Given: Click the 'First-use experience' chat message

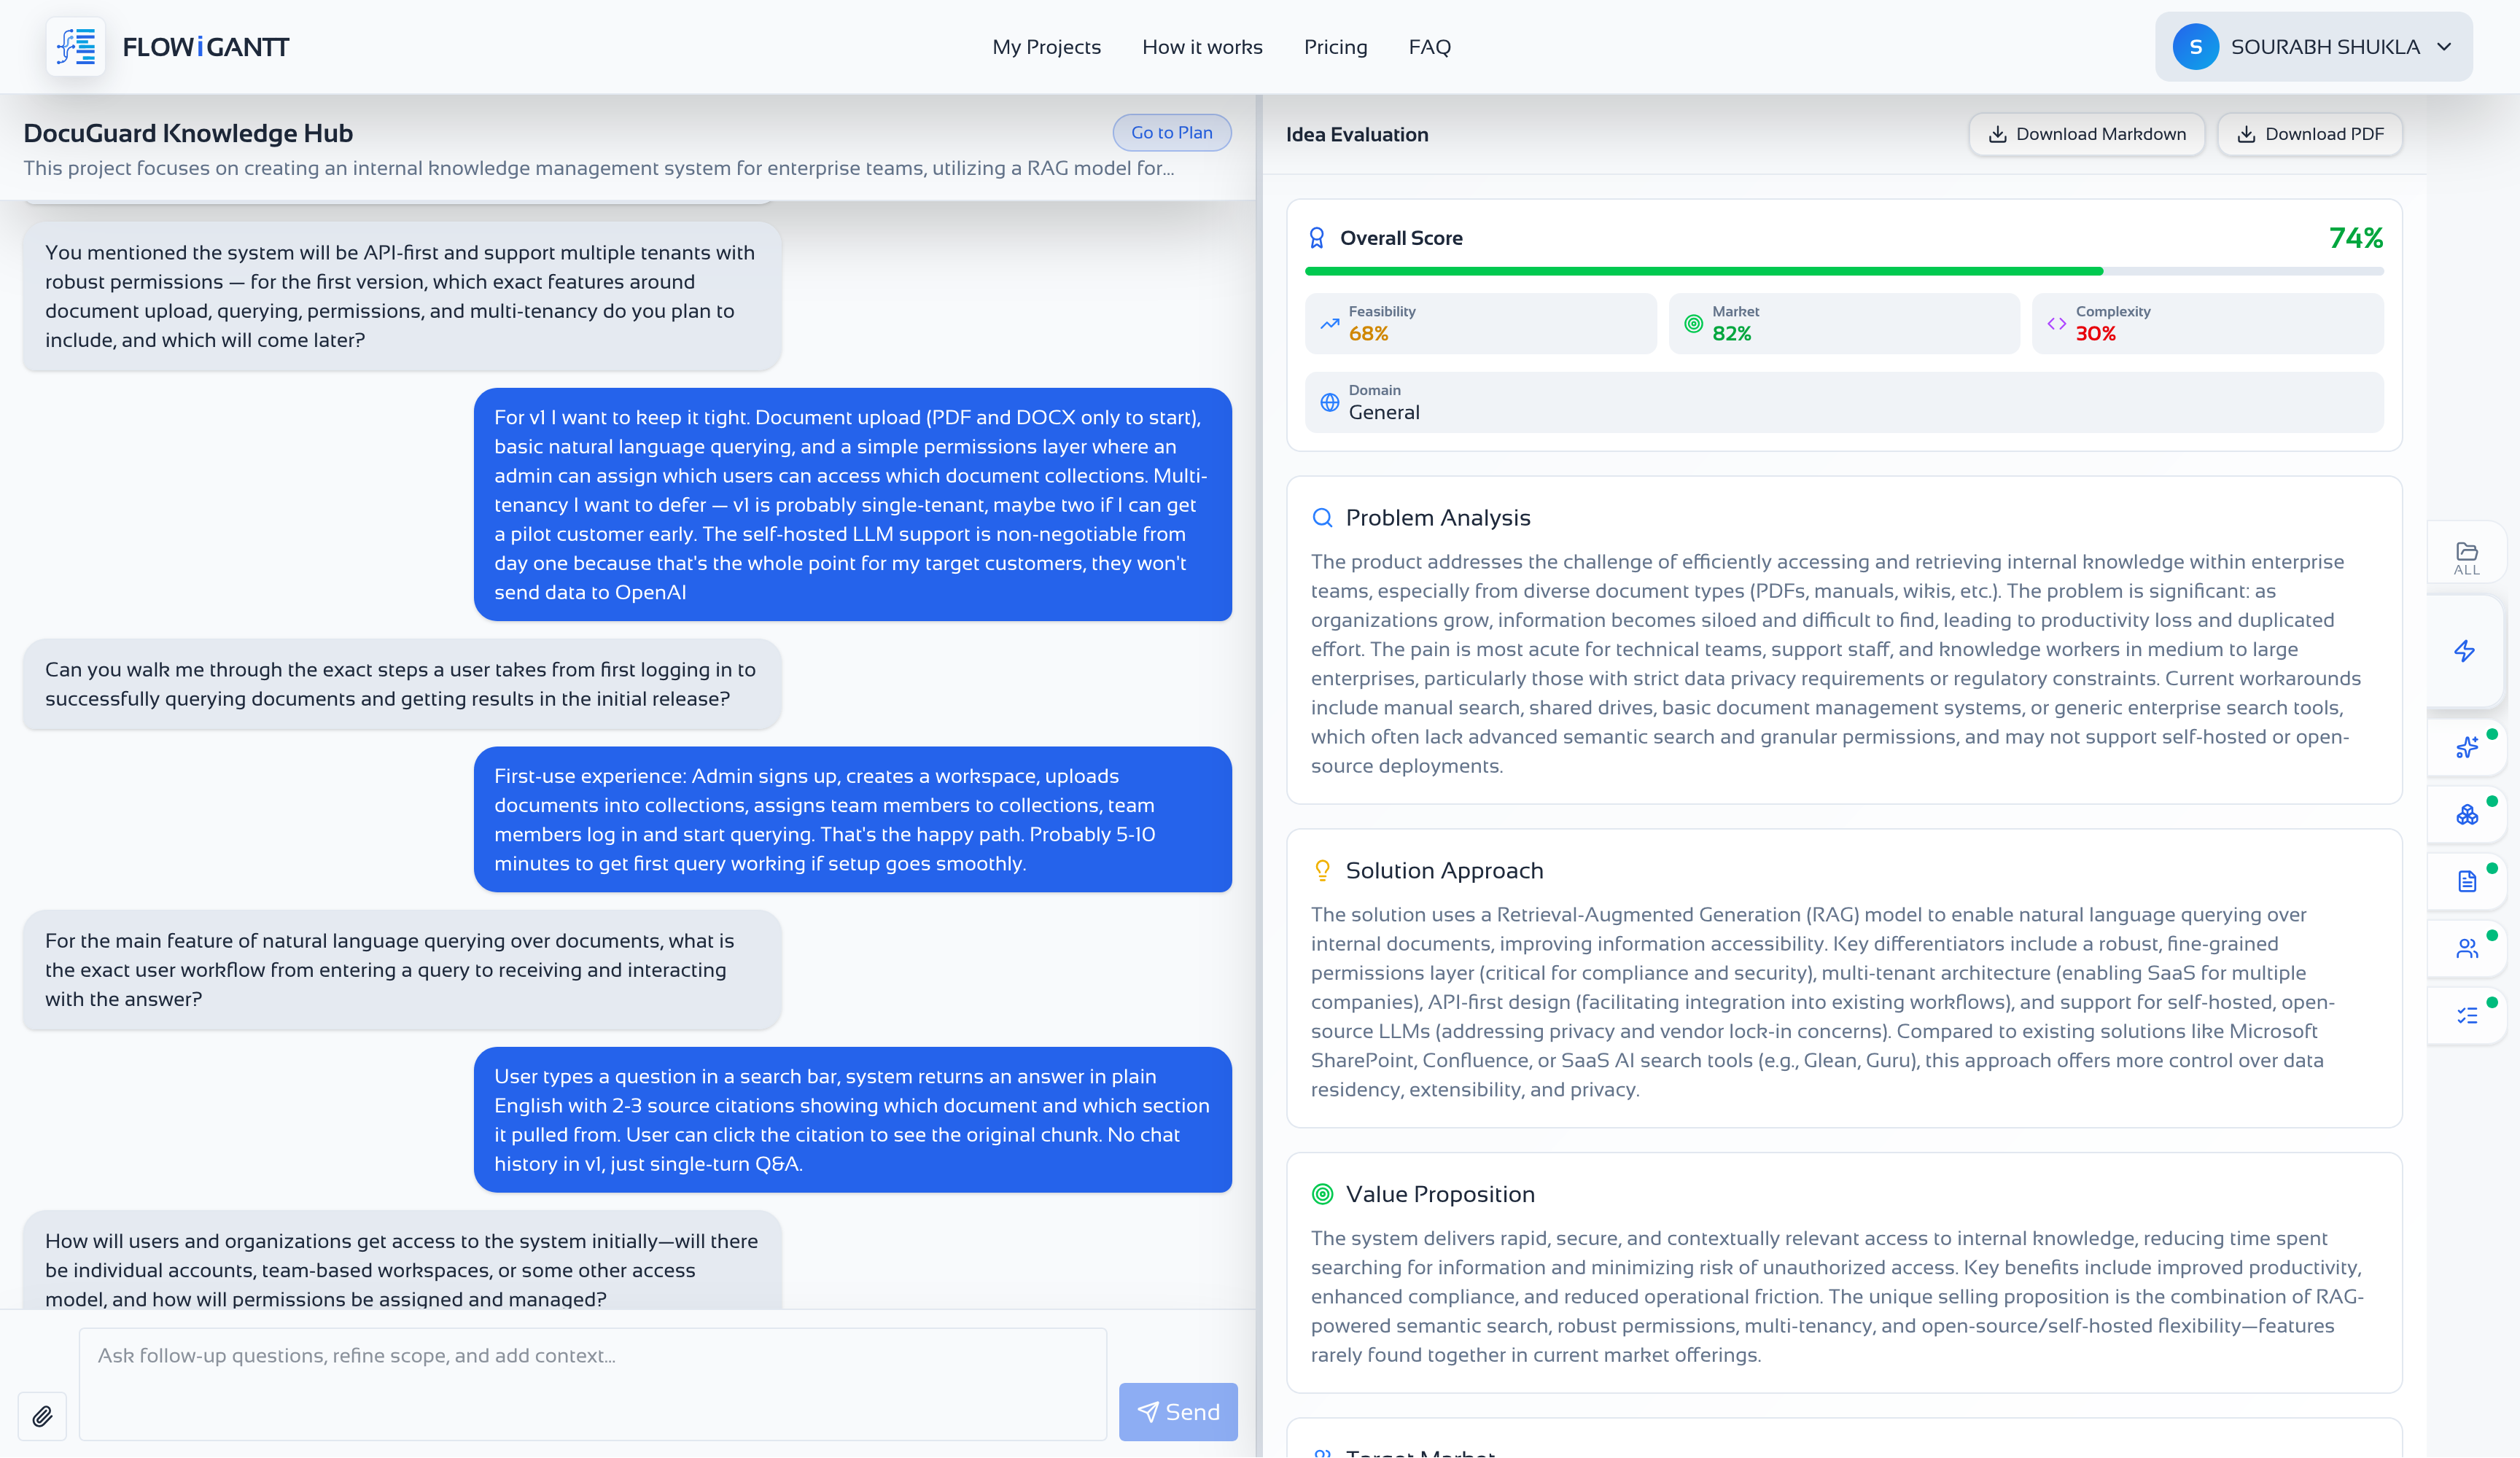Looking at the screenshot, I should 852,819.
